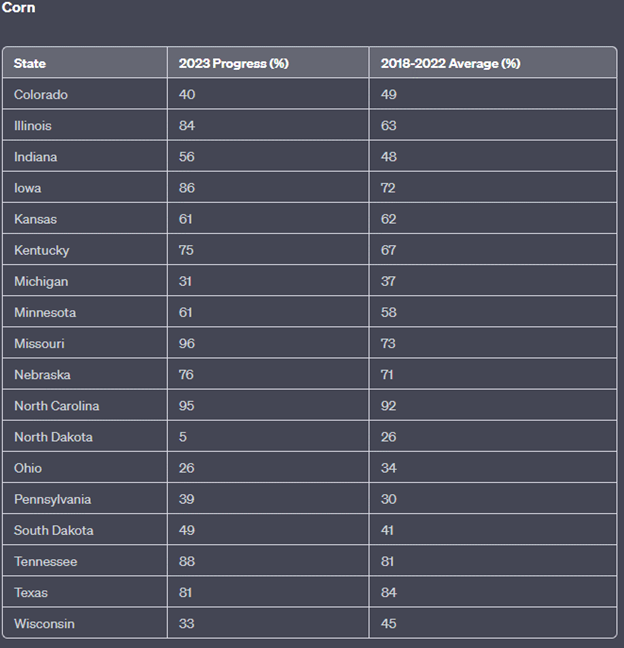
Task: Select the Kansas state cell
Action: coord(36,219)
